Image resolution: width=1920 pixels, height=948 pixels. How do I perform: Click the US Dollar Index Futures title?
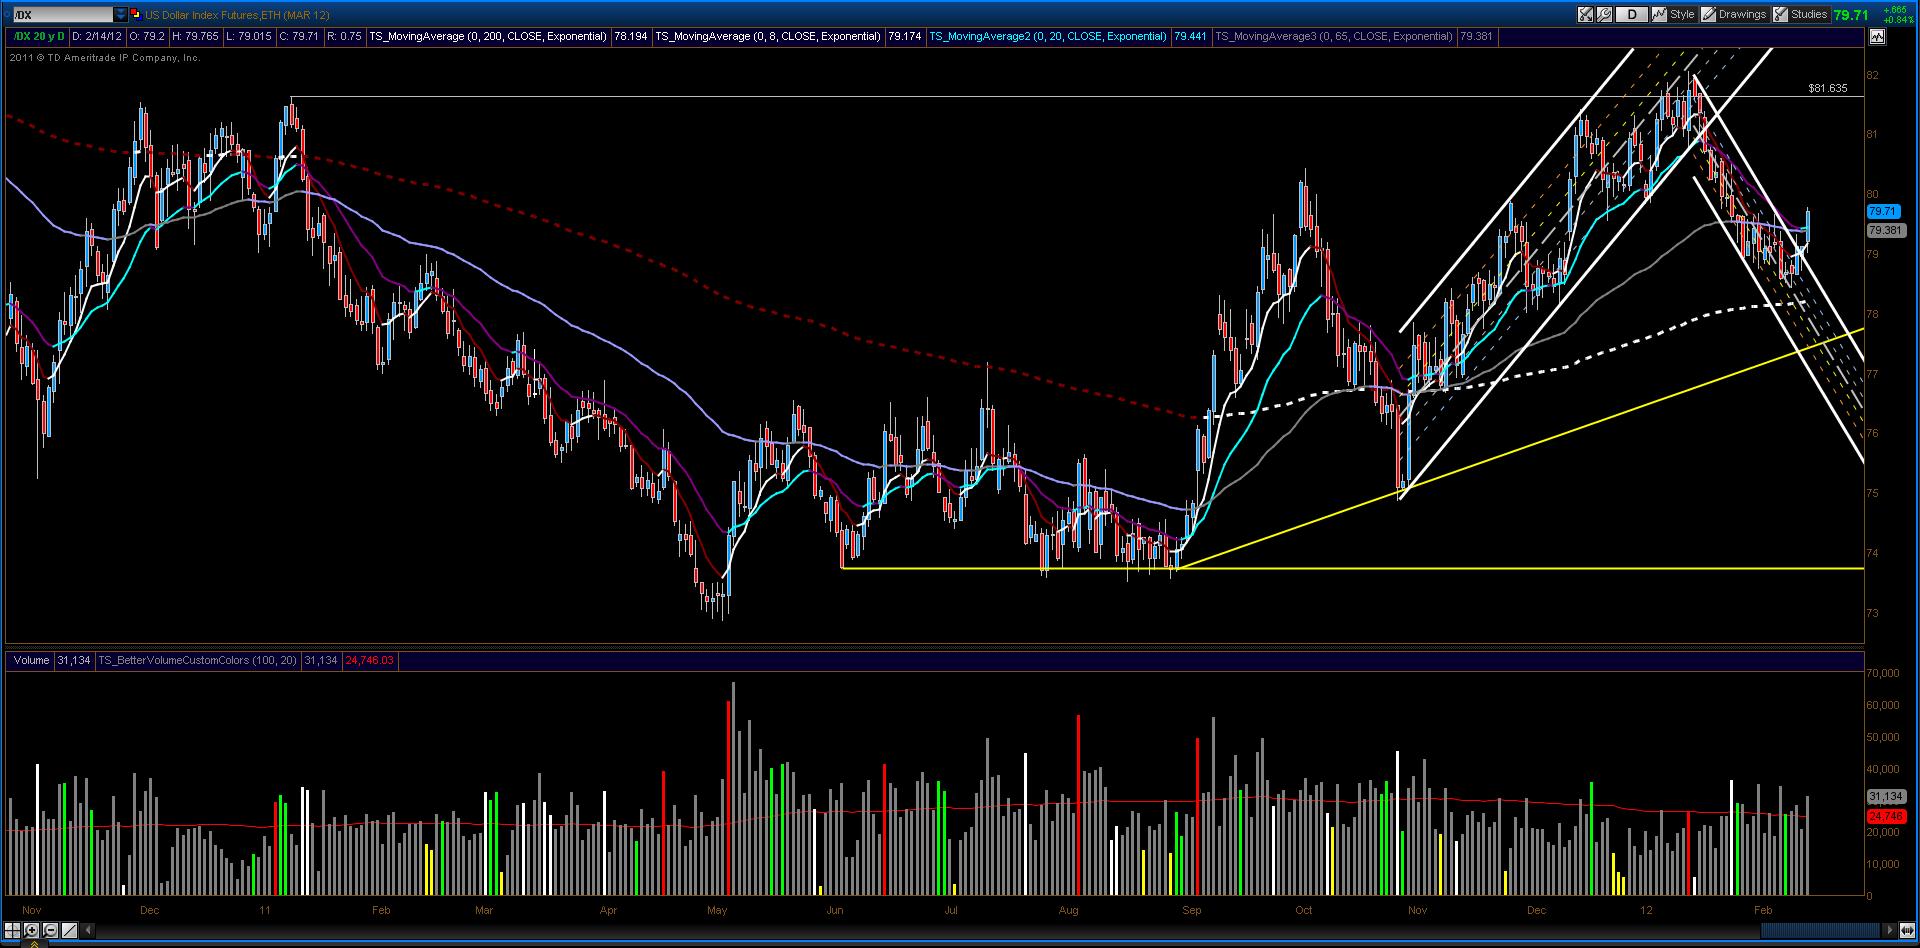[237, 15]
